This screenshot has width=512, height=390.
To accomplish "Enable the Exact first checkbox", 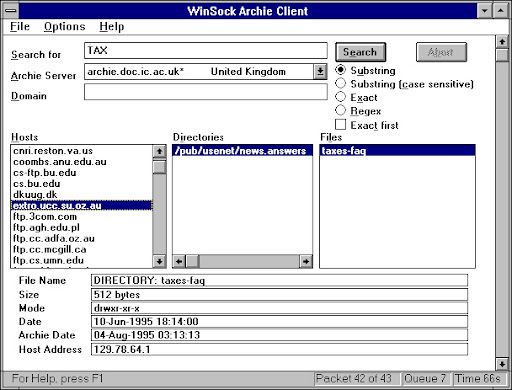I will click(x=367, y=125).
